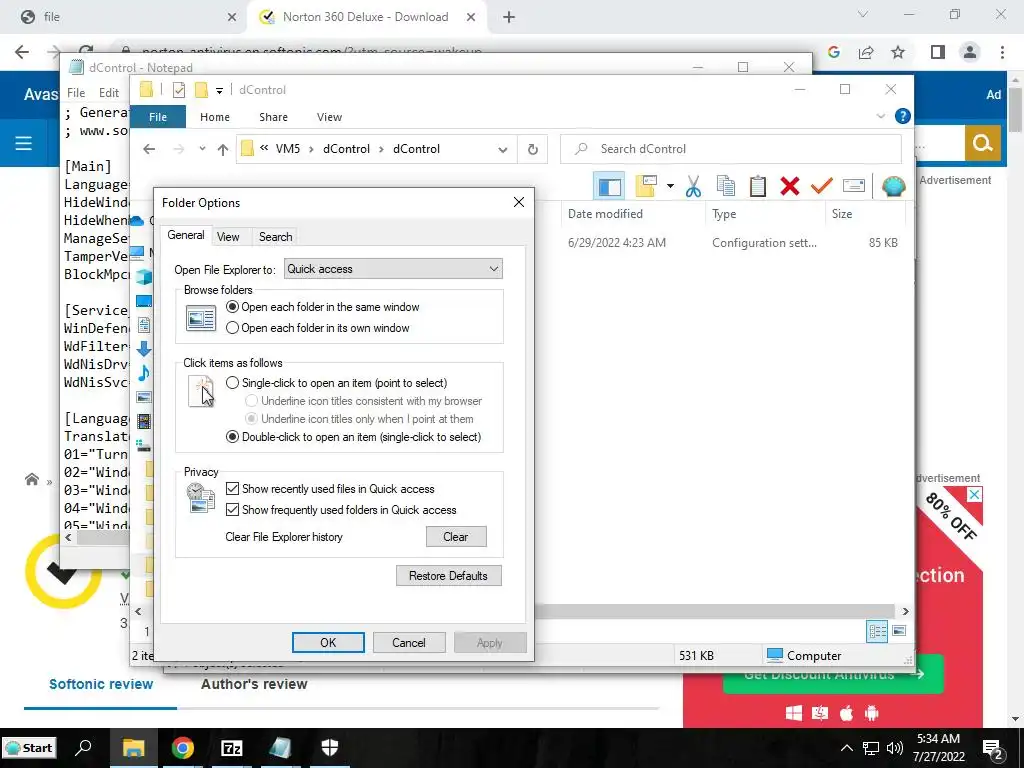Open Notepad File menu
This screenshot has width=1024, height=768.
[76, 93]
